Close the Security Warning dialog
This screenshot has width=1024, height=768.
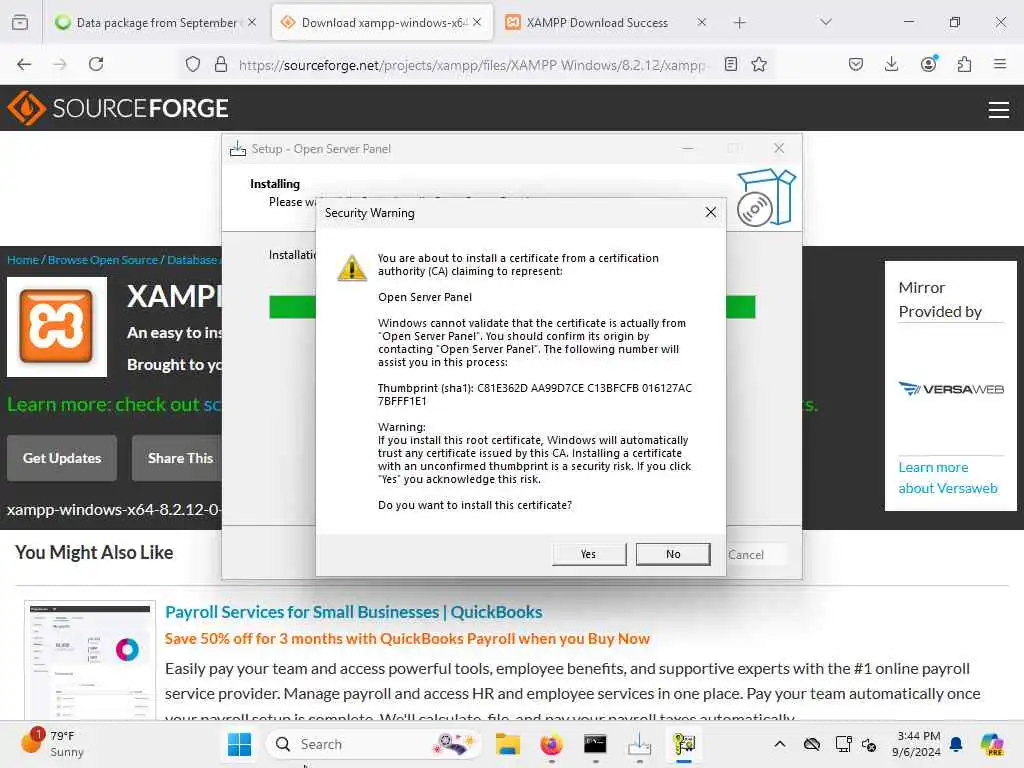[711, 212]
